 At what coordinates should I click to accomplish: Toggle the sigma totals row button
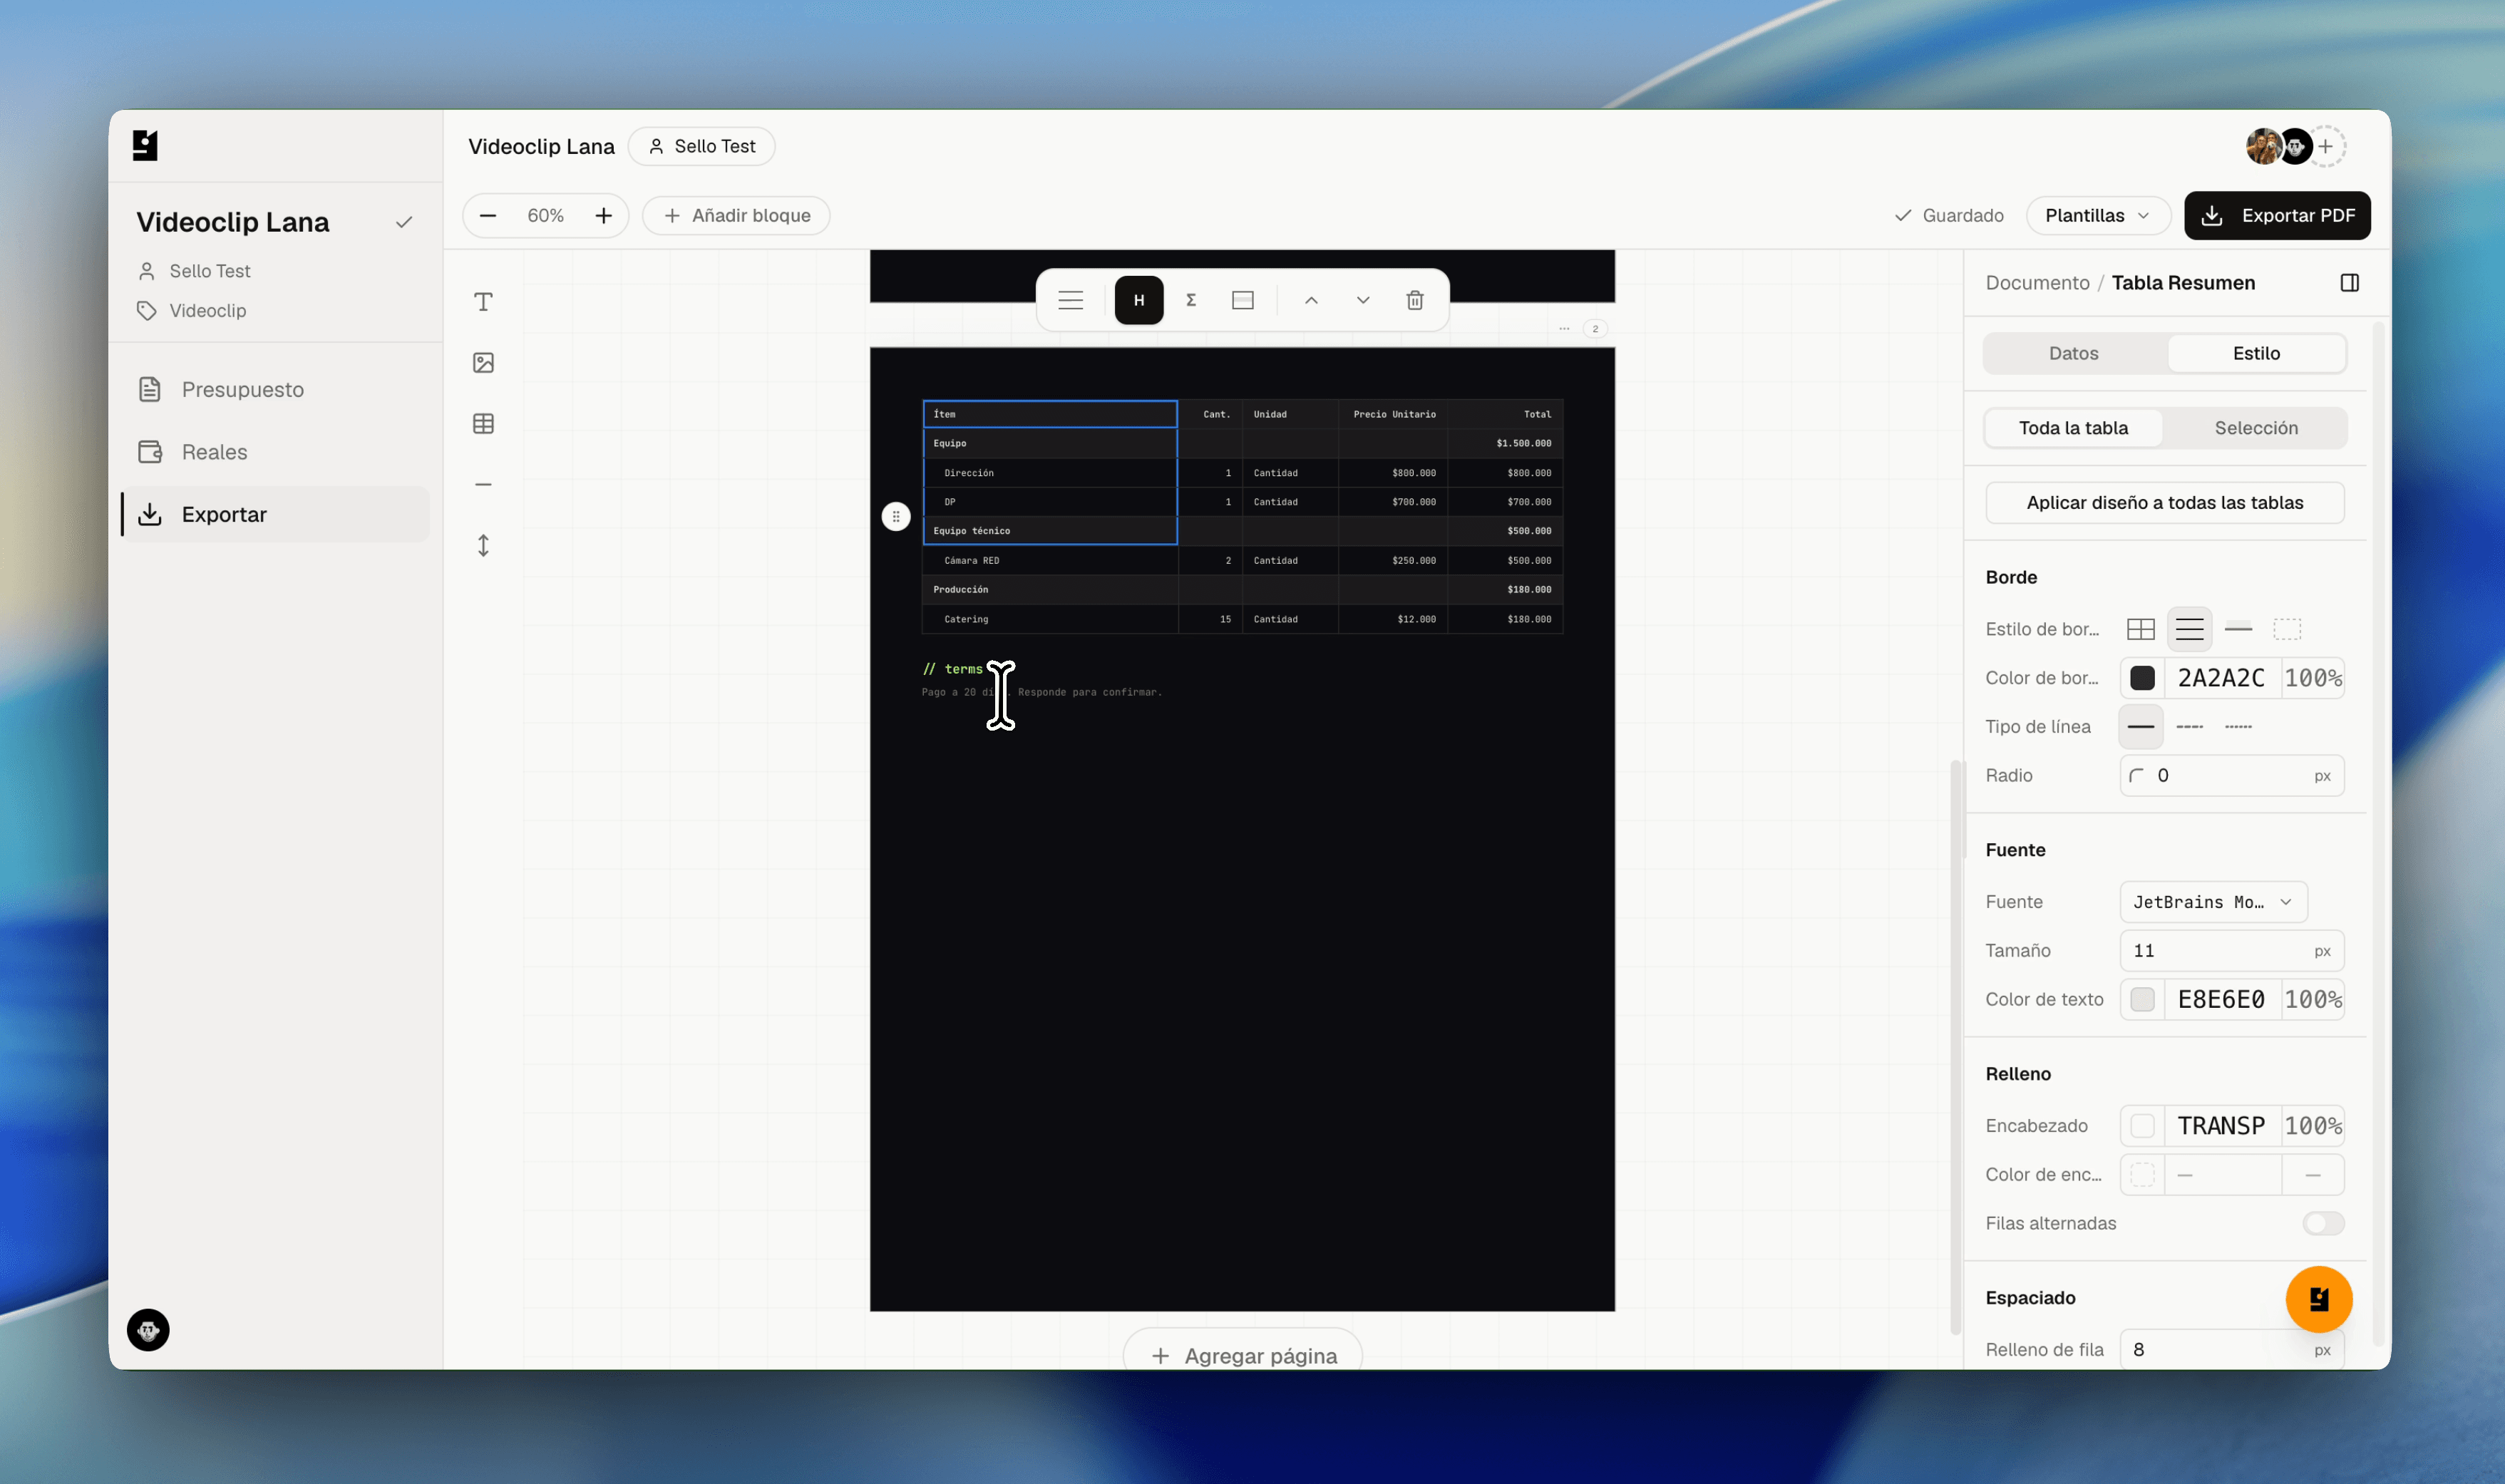(x=1191, y=300)
